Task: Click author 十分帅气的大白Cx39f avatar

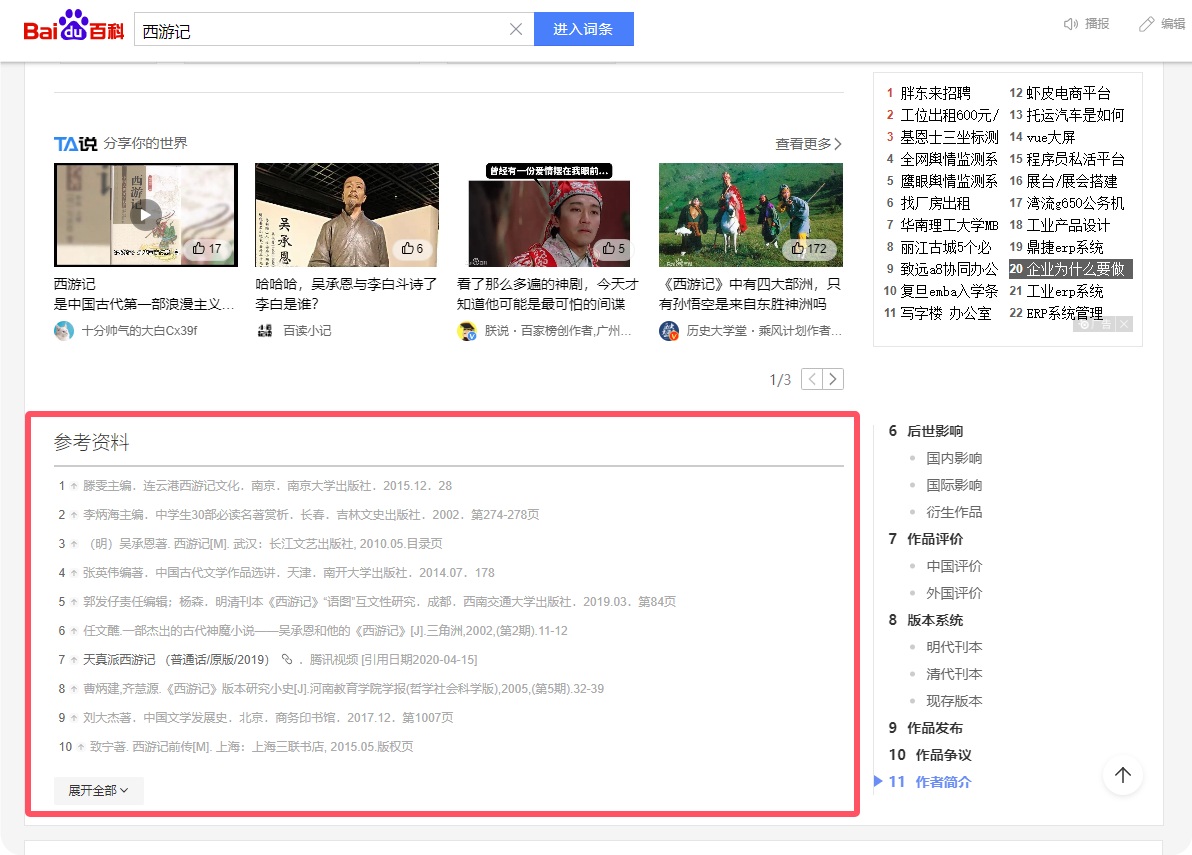Action: (64, 331)
